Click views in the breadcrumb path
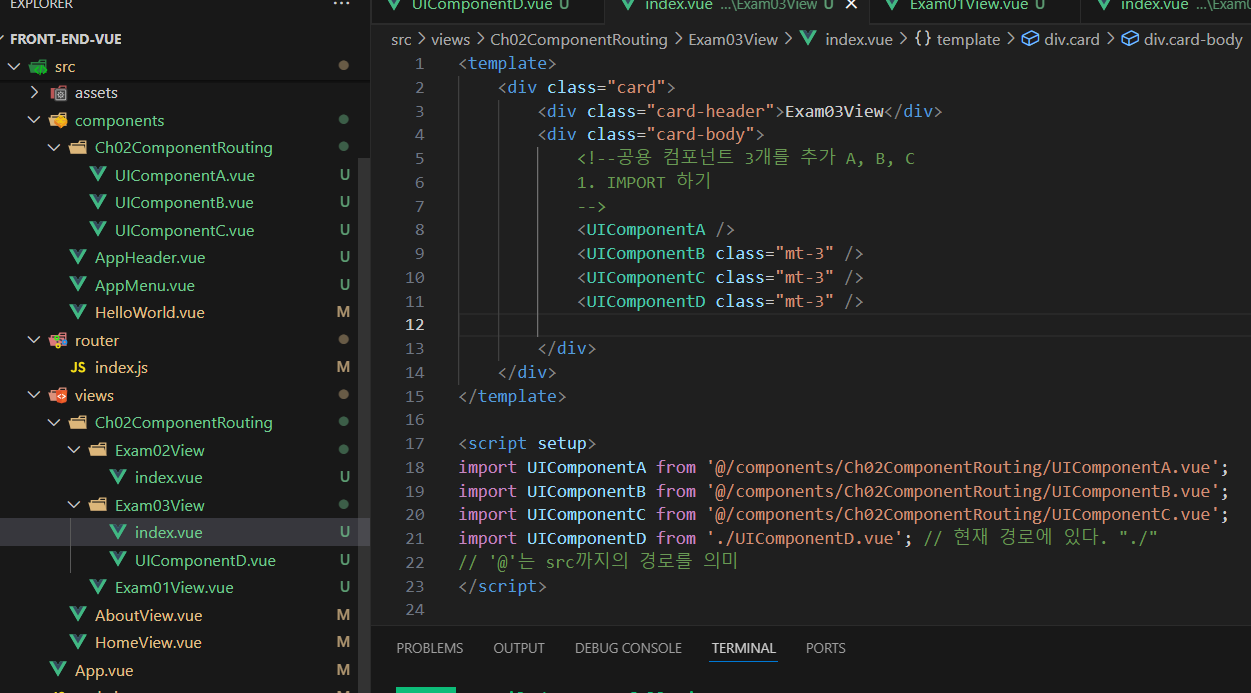 [450, 39]
